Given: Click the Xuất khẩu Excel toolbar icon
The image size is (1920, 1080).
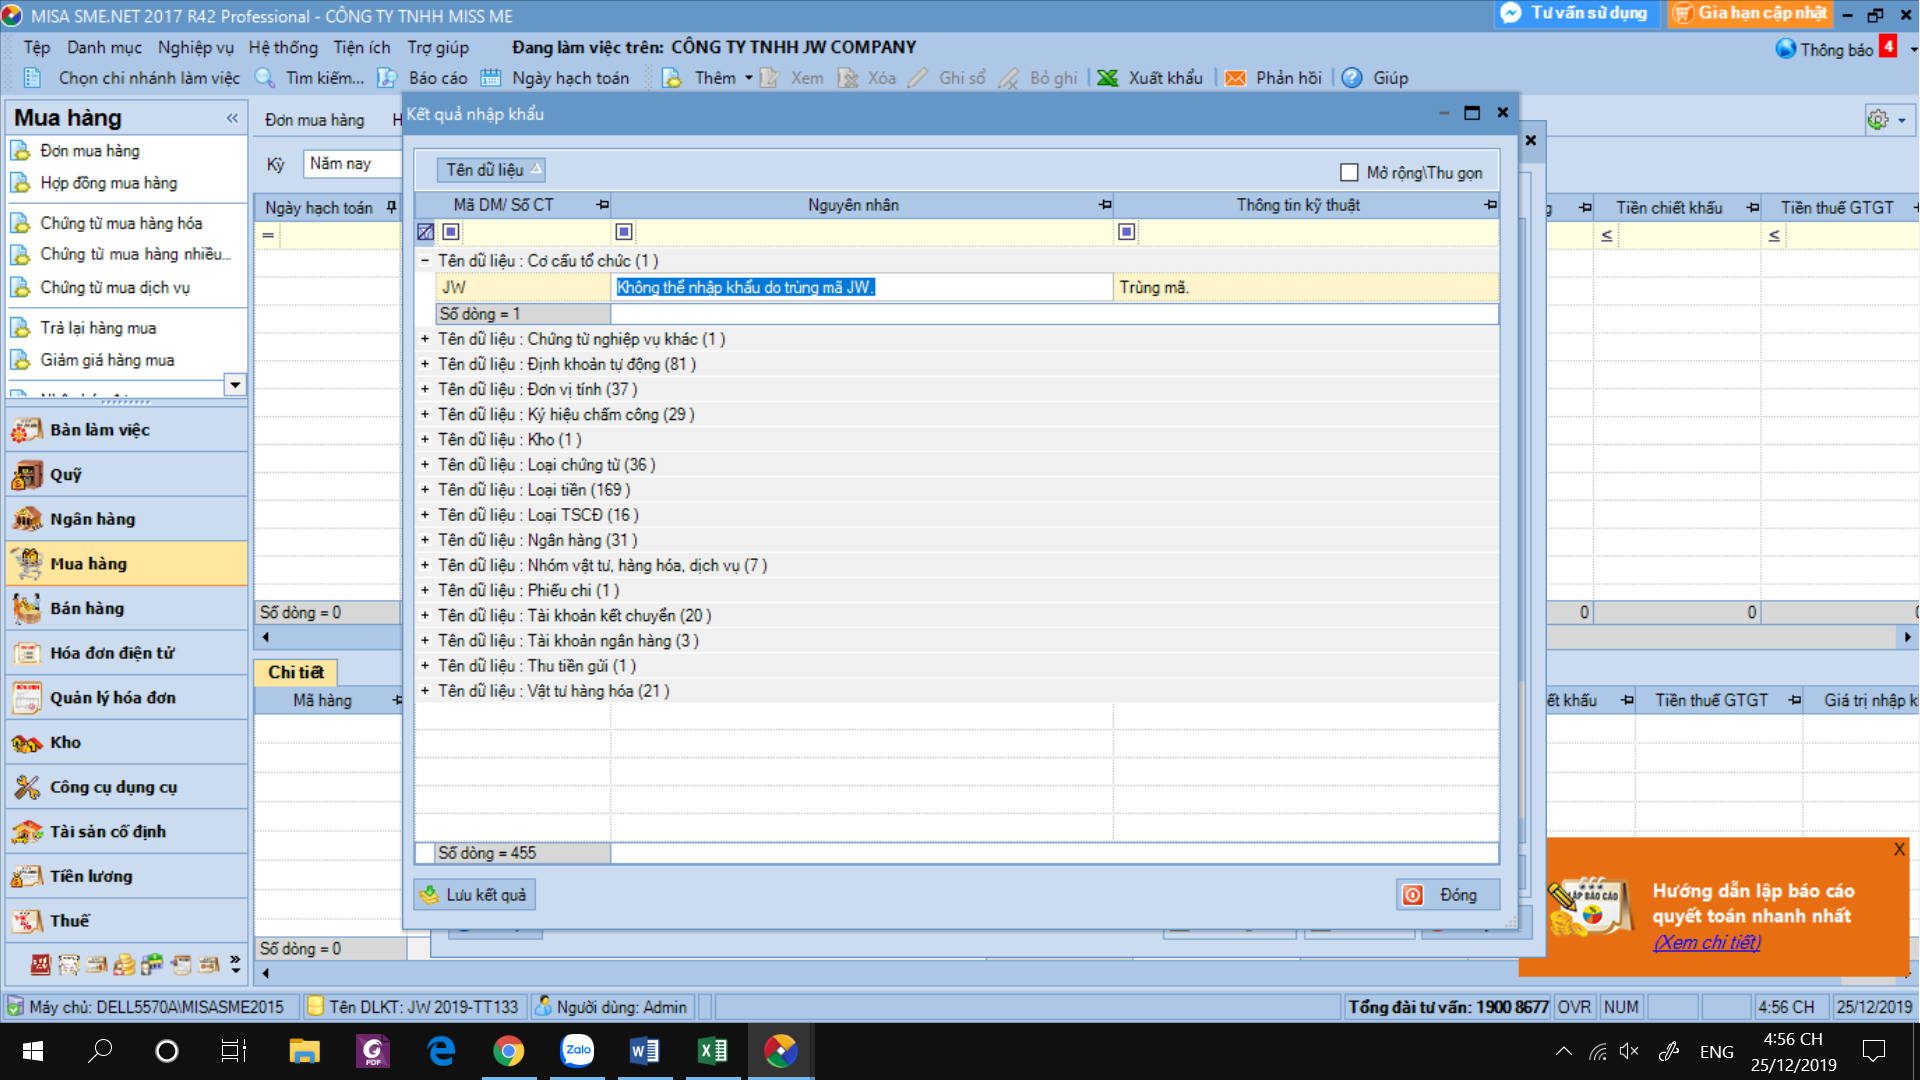Looking at the screenshot, I should click(1108, 78).
